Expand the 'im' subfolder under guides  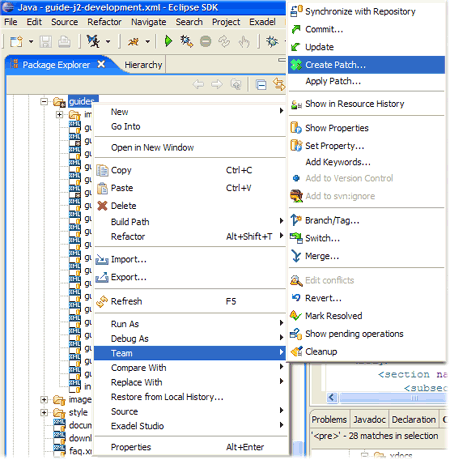pos(59,115)
